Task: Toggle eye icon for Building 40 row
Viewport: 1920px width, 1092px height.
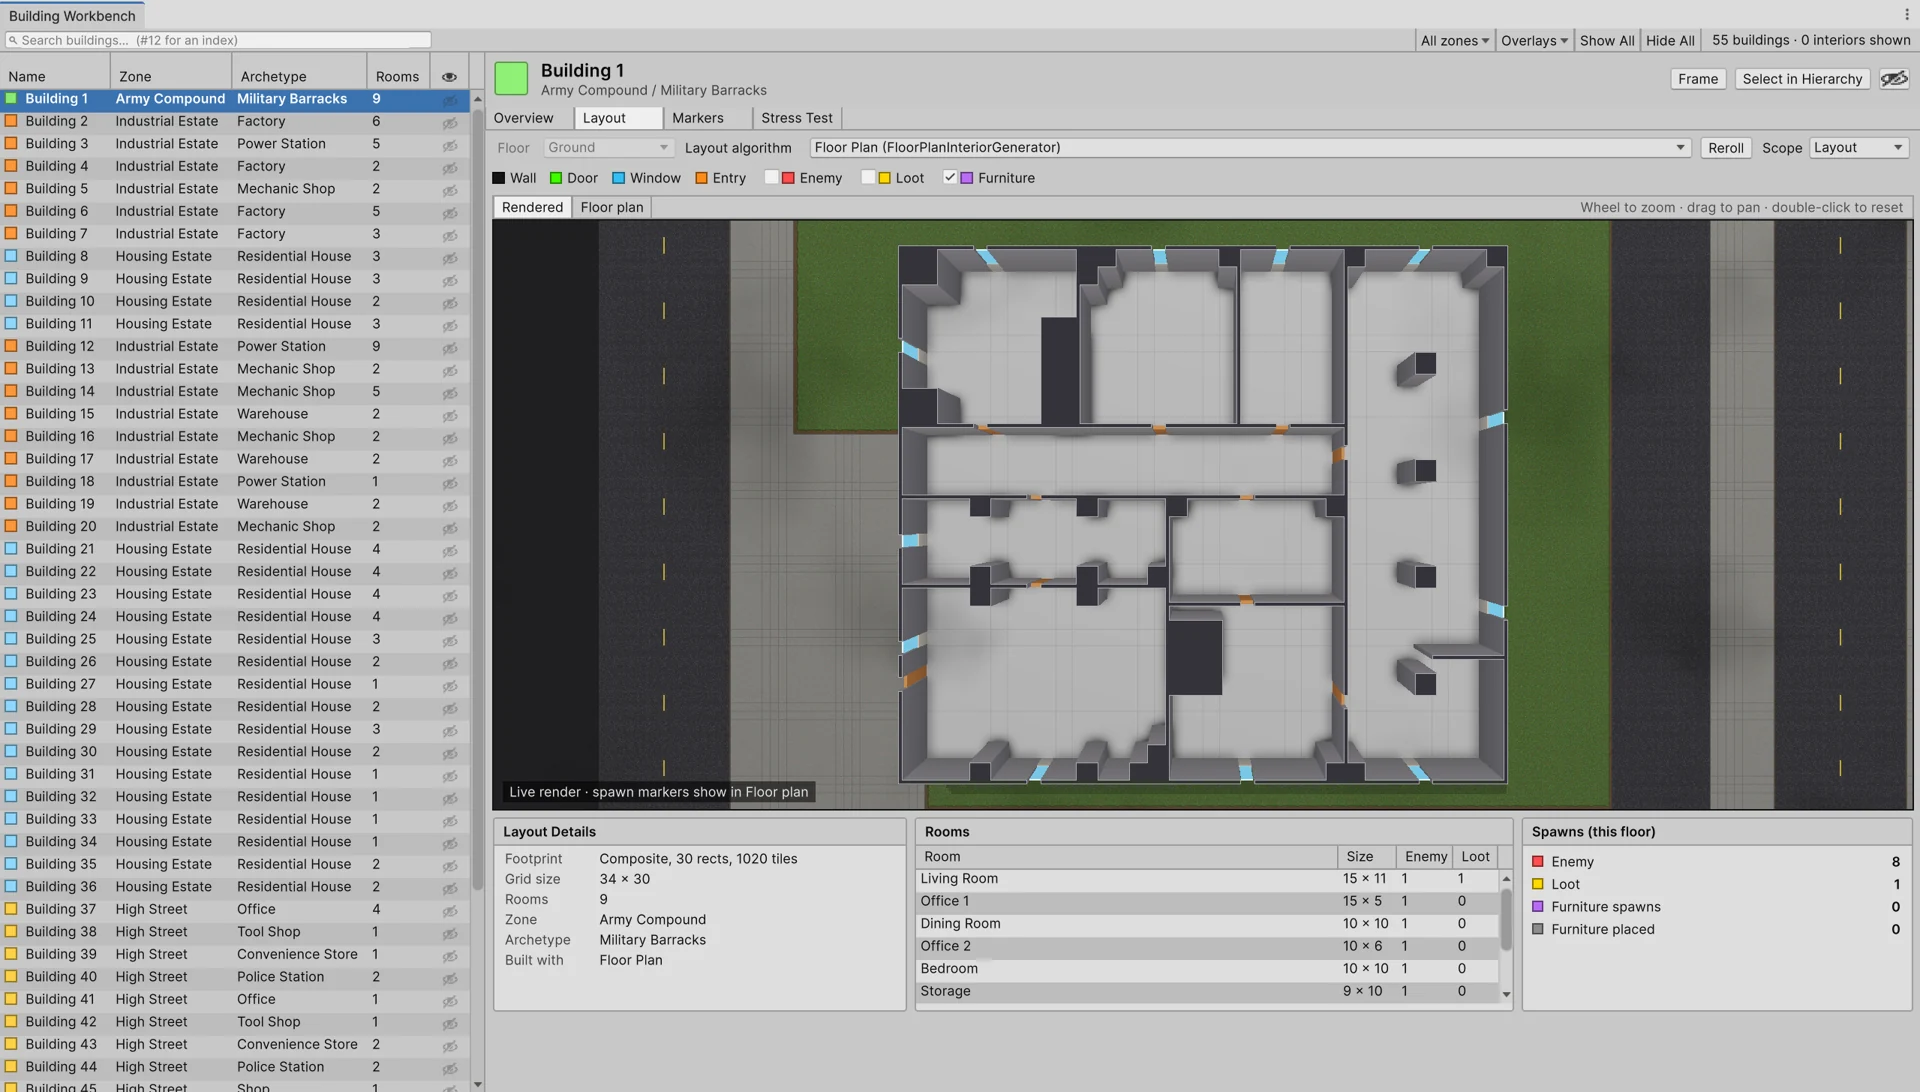Action: click(450, 977)
